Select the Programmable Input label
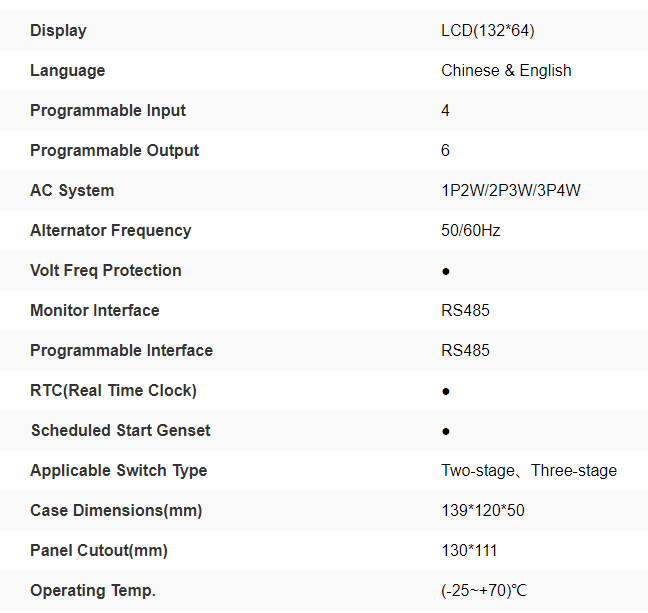Image resolution: width=648 pixels, height=613 pixels. pos(108,111)
